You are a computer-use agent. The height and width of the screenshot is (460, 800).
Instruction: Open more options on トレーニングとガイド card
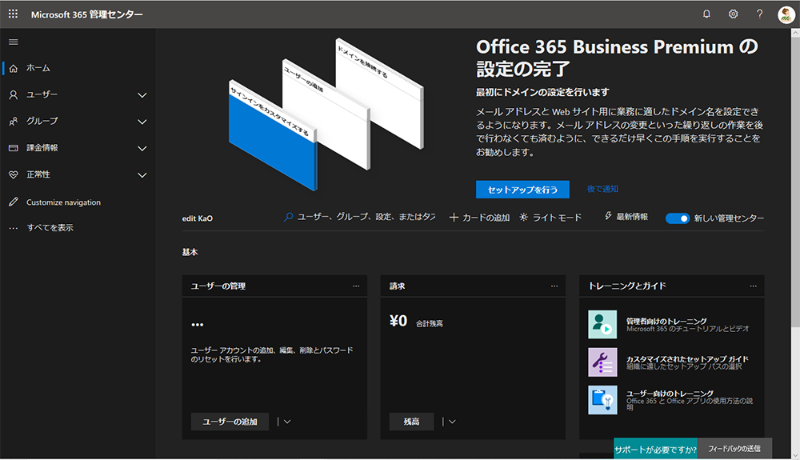(753, 286)
